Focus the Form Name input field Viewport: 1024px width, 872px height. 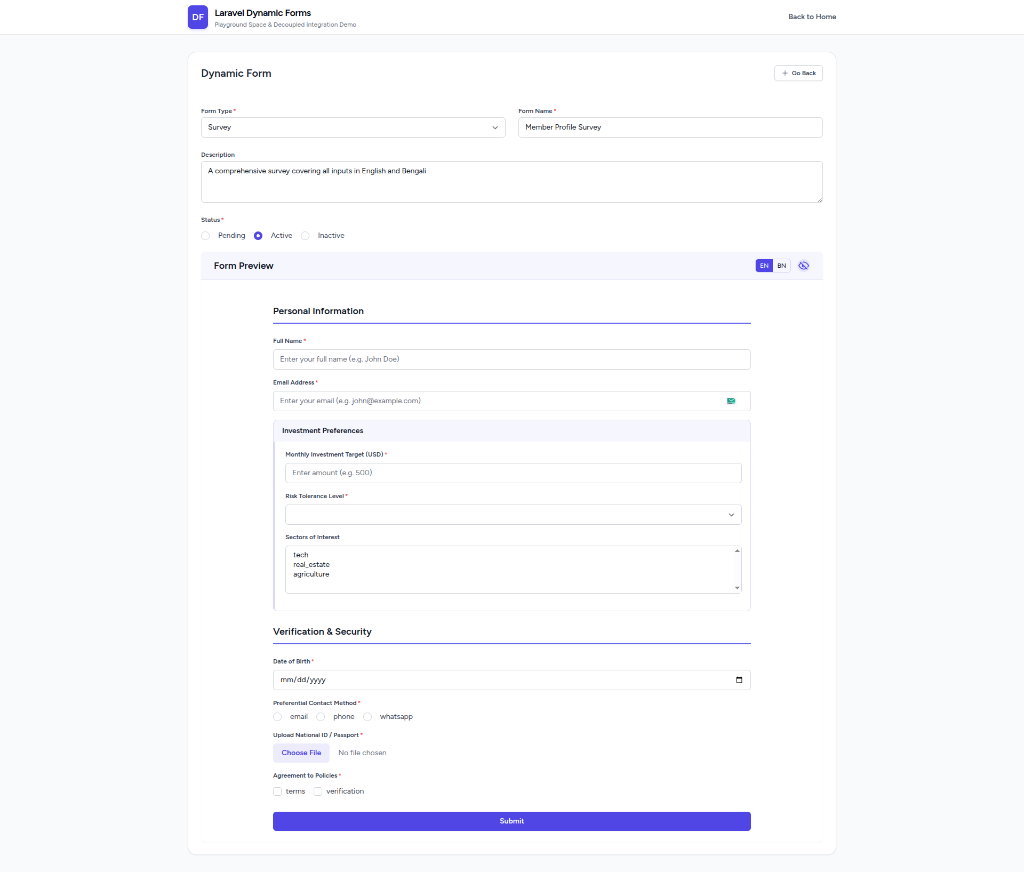point(670,127)
